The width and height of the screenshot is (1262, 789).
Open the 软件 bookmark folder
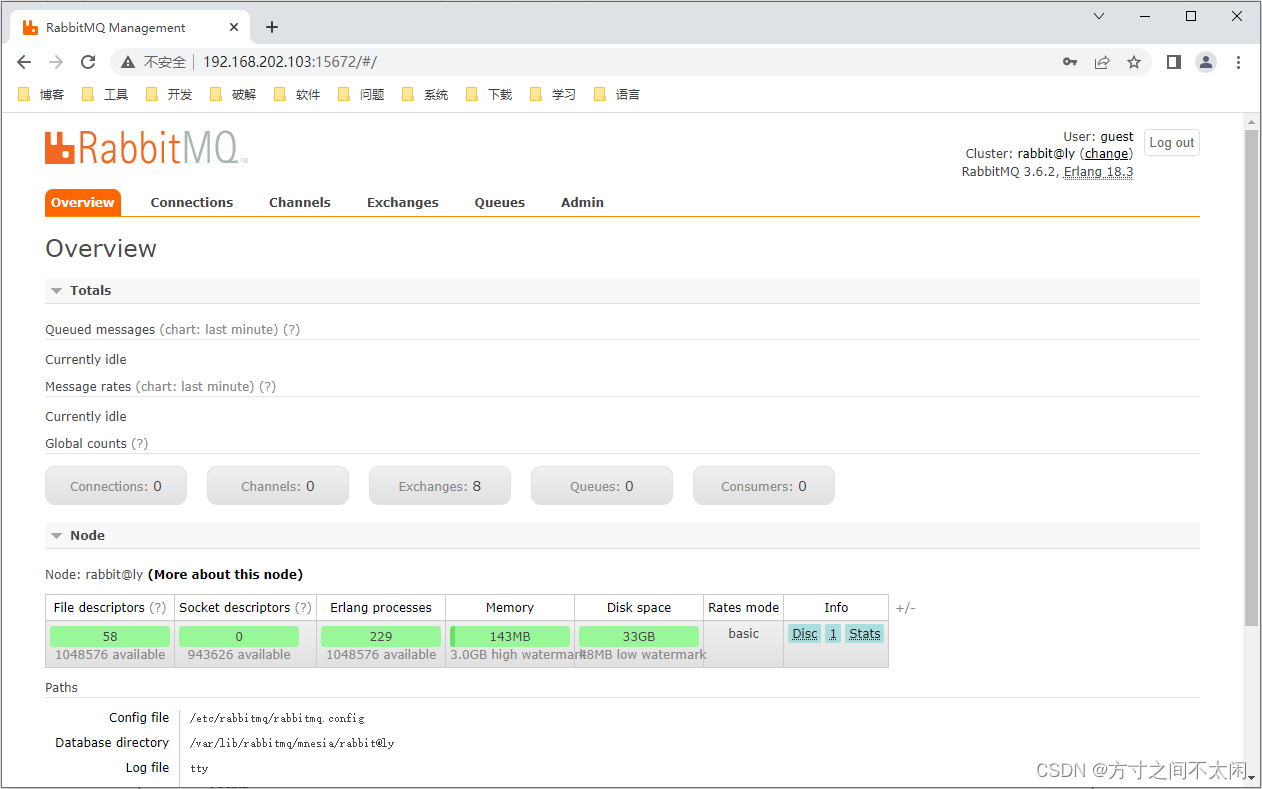tap(298, 94)
